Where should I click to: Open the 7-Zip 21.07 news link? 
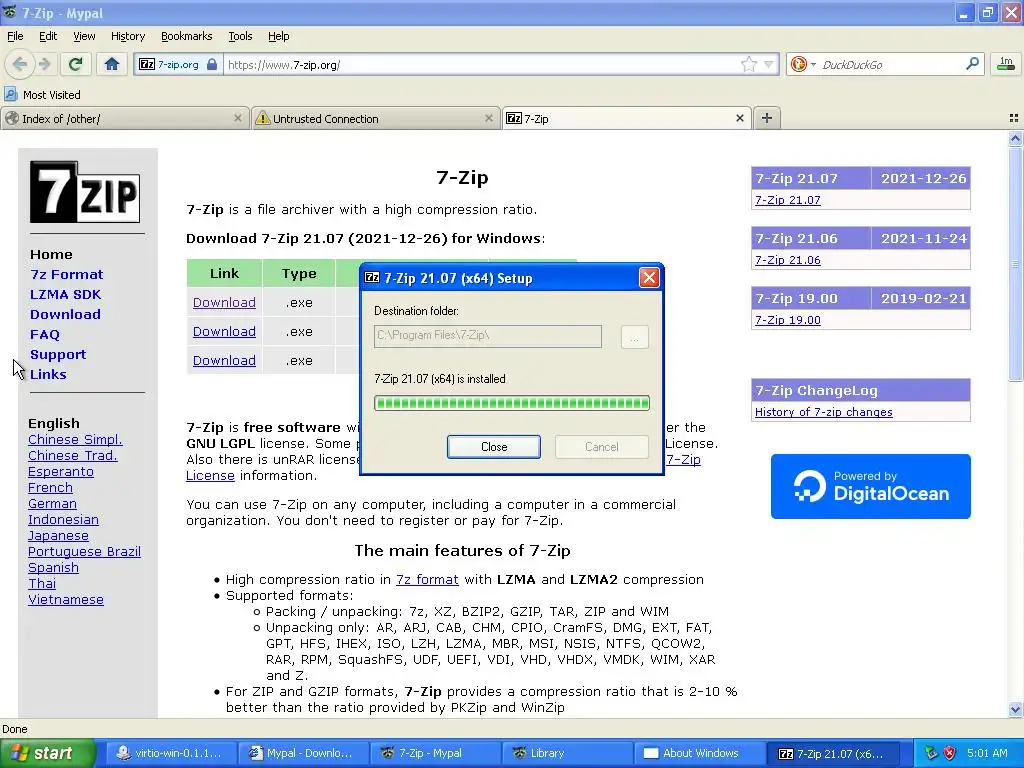788,200
